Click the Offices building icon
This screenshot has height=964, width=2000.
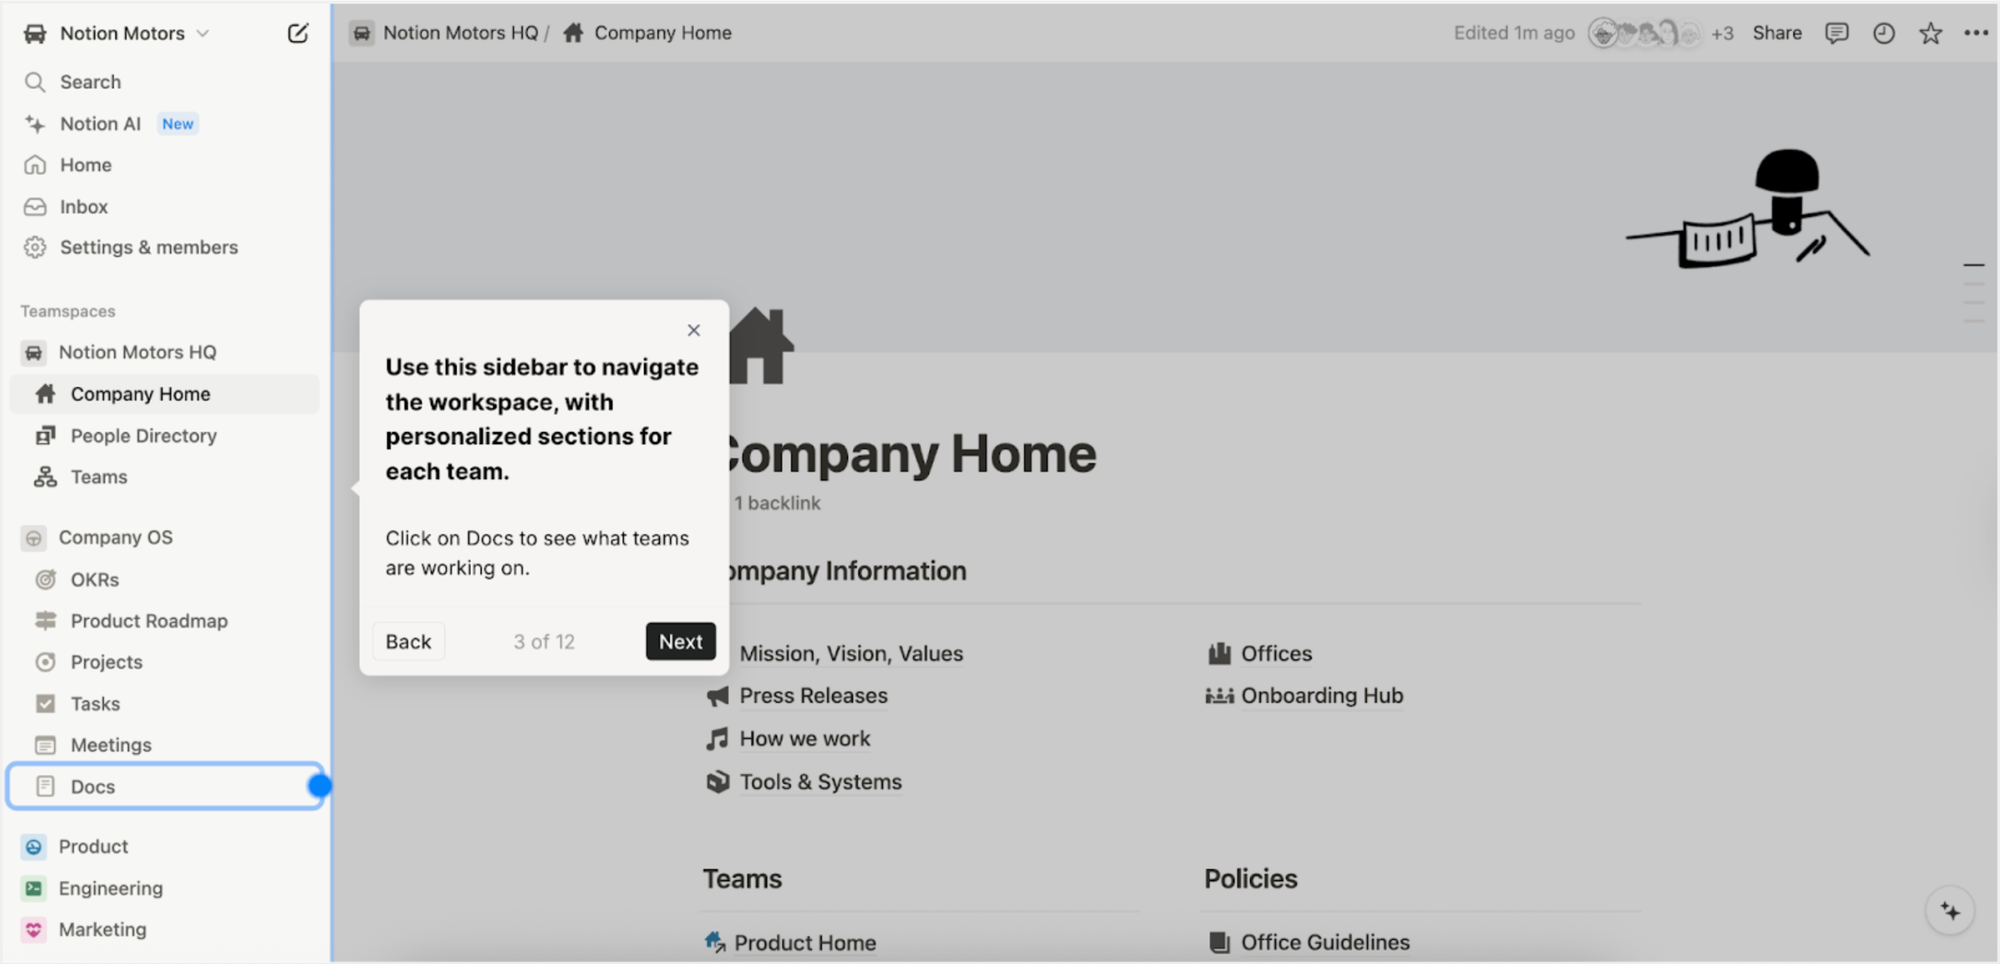pos(1219,654)
